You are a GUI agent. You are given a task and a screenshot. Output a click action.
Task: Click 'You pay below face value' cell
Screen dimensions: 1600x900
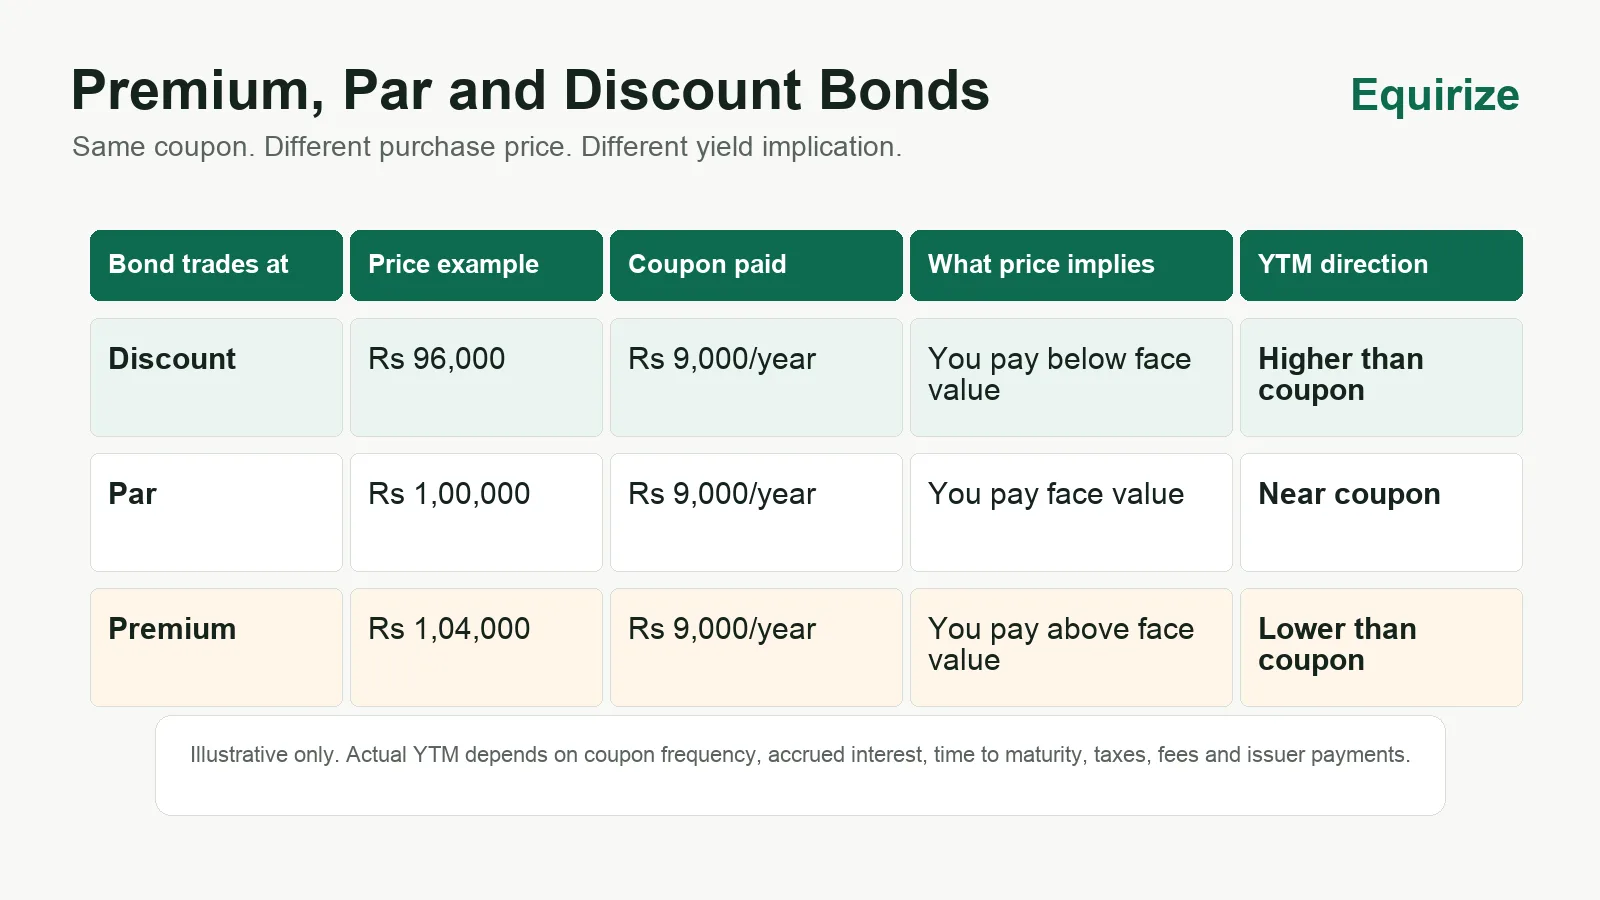[1071, 377]
